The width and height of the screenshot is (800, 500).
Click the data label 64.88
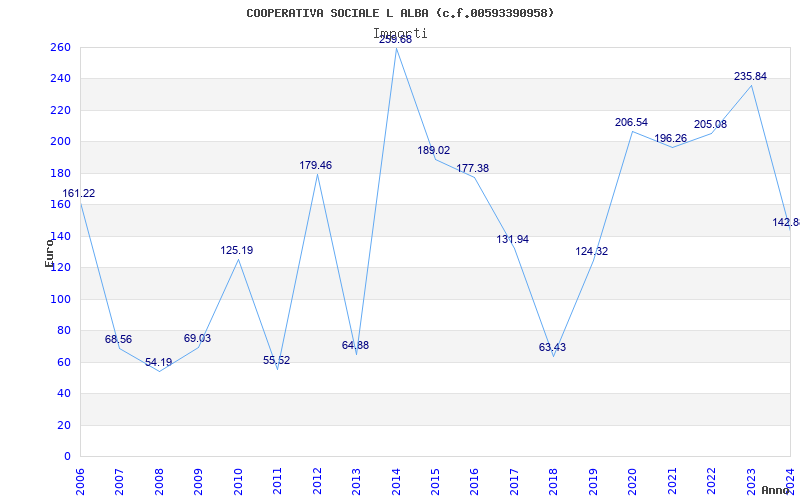(x=355, y=345)
